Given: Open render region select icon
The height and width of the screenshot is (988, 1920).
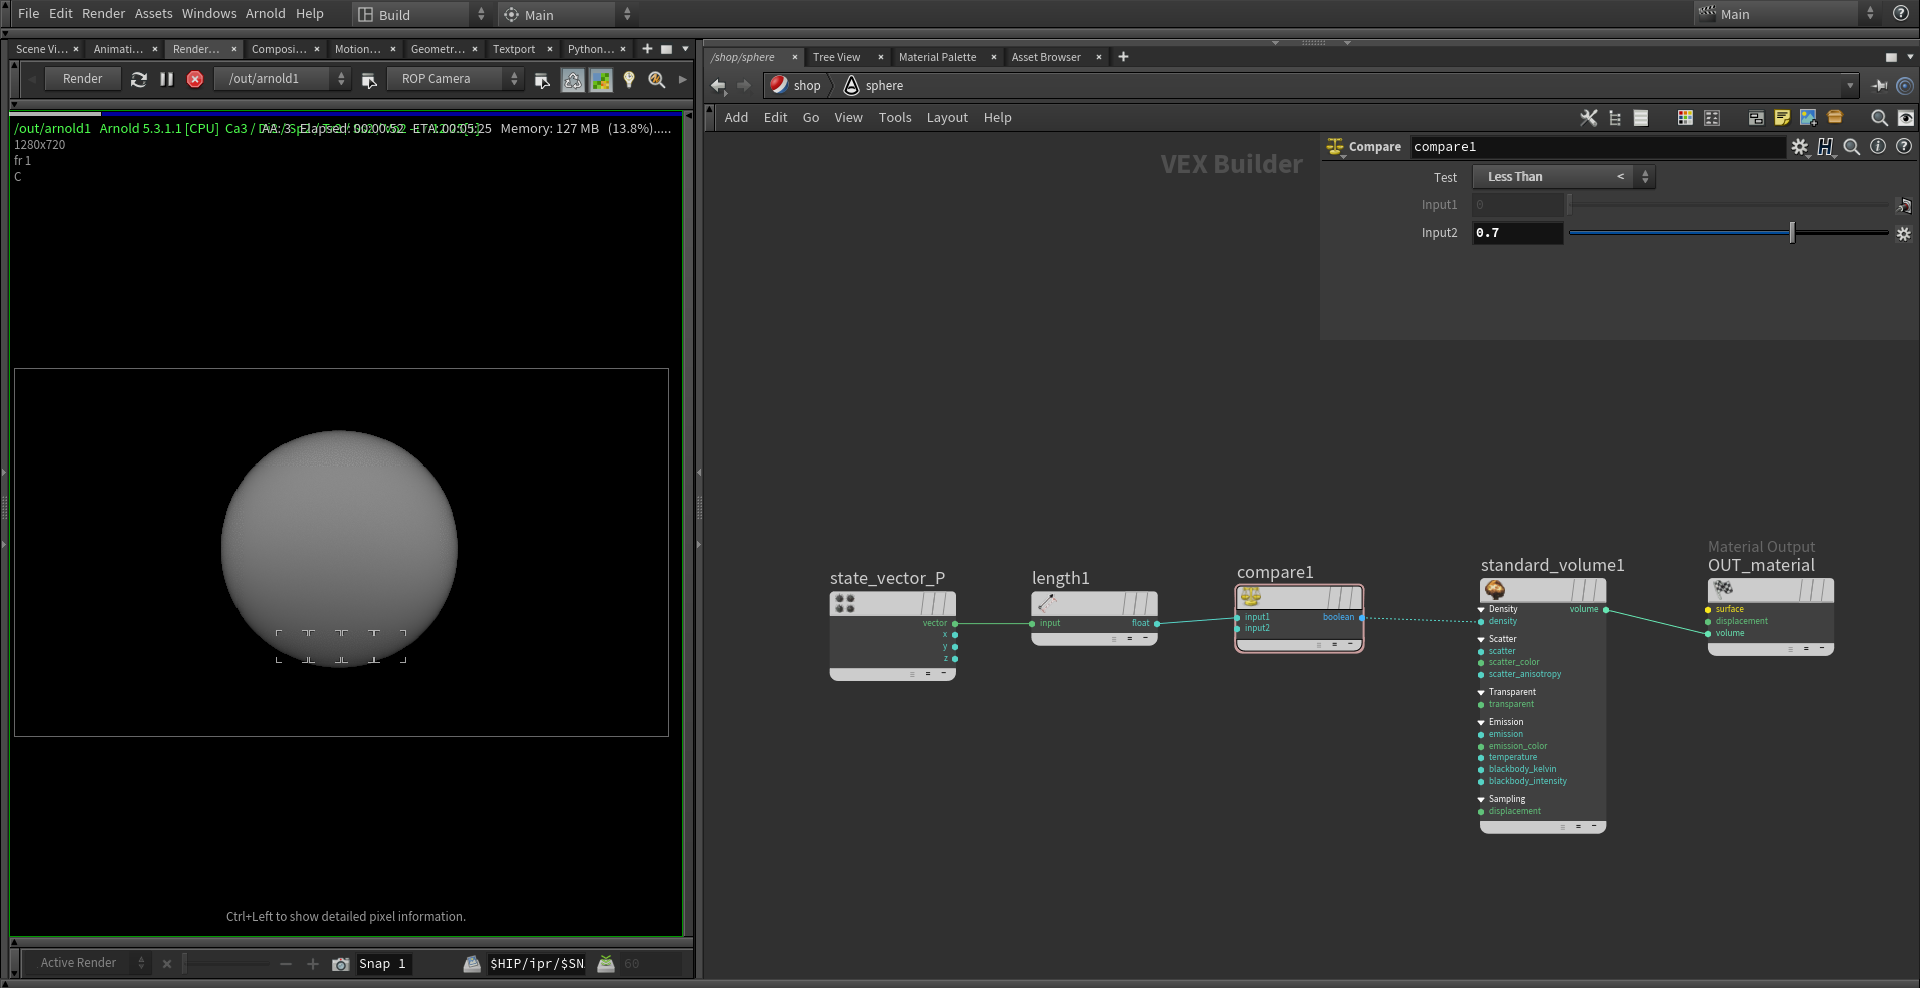Looking at the screenshot, I should (x=541, y=81).
